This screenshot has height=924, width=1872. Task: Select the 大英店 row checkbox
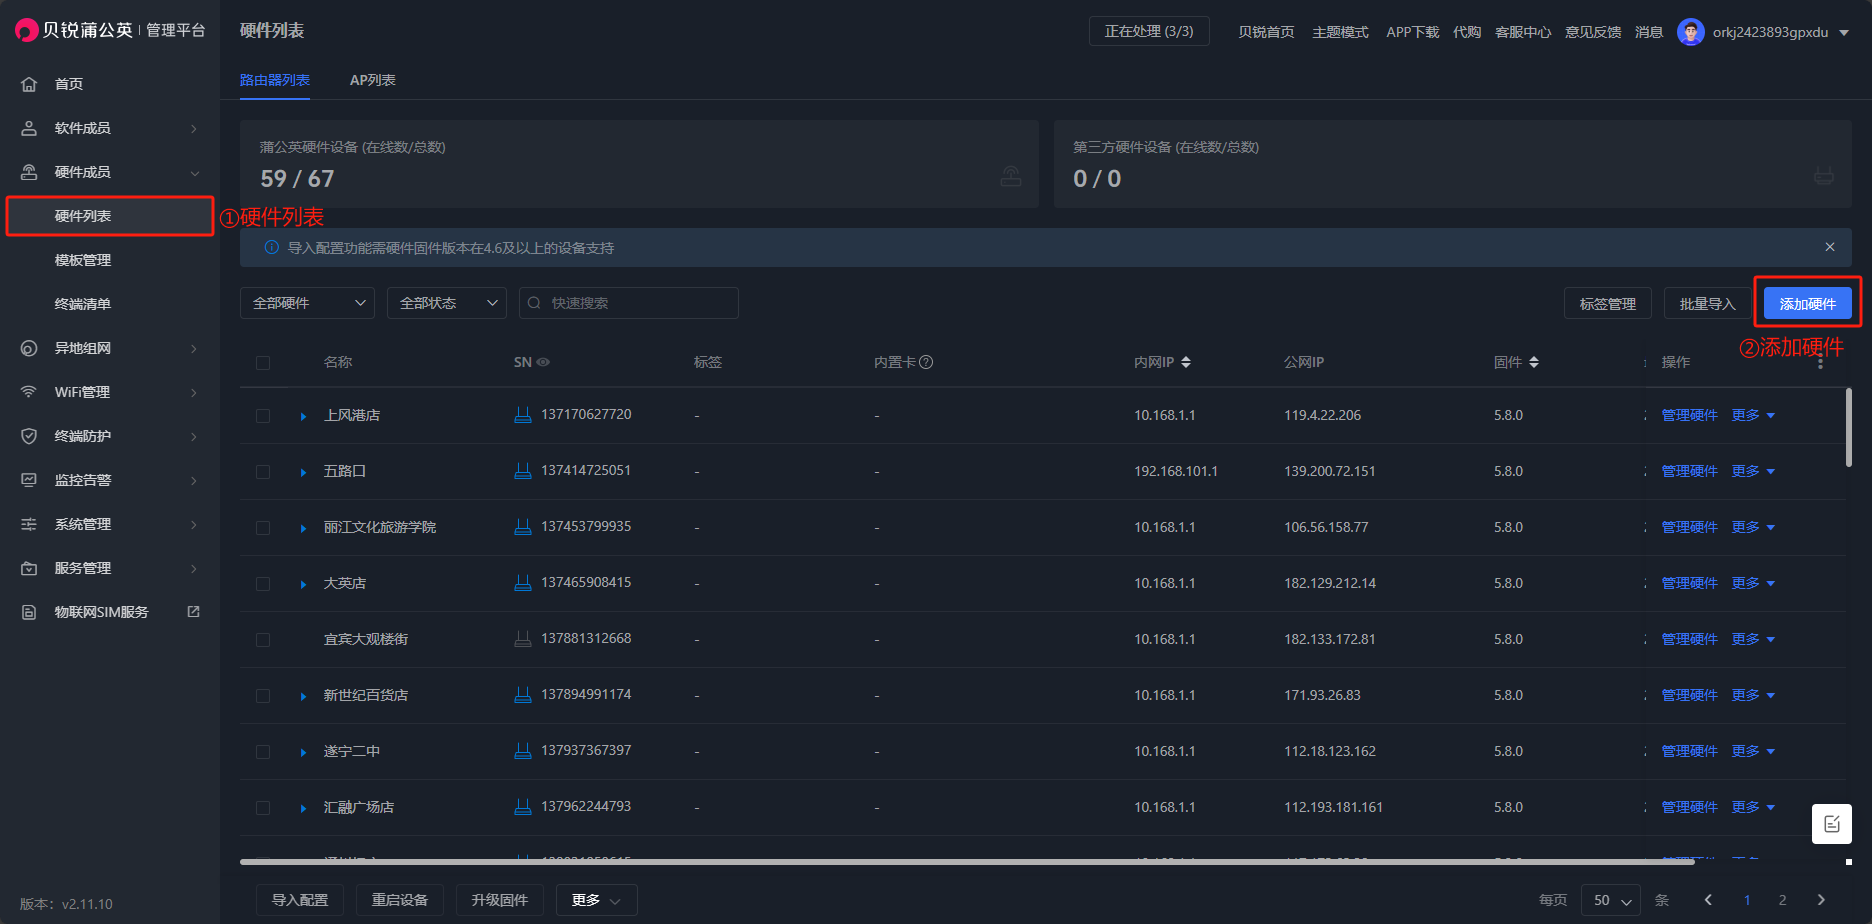pyautogui.click(x=263, y=584)
